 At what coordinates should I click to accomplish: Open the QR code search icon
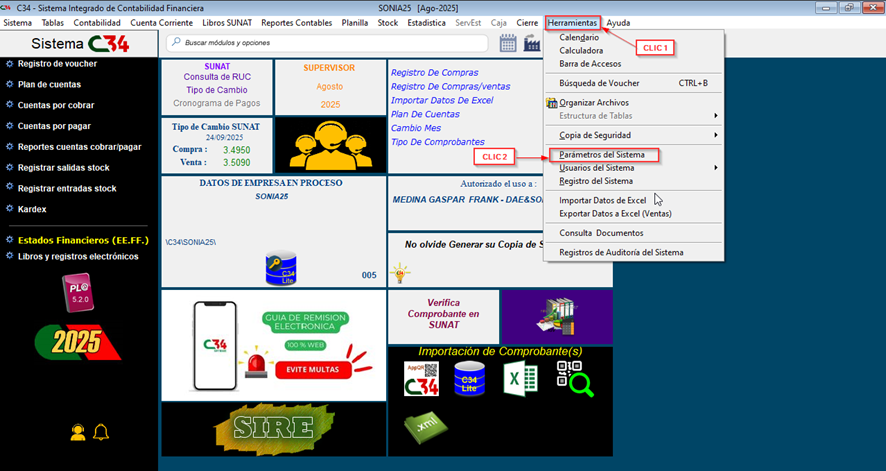coord(574,379)
